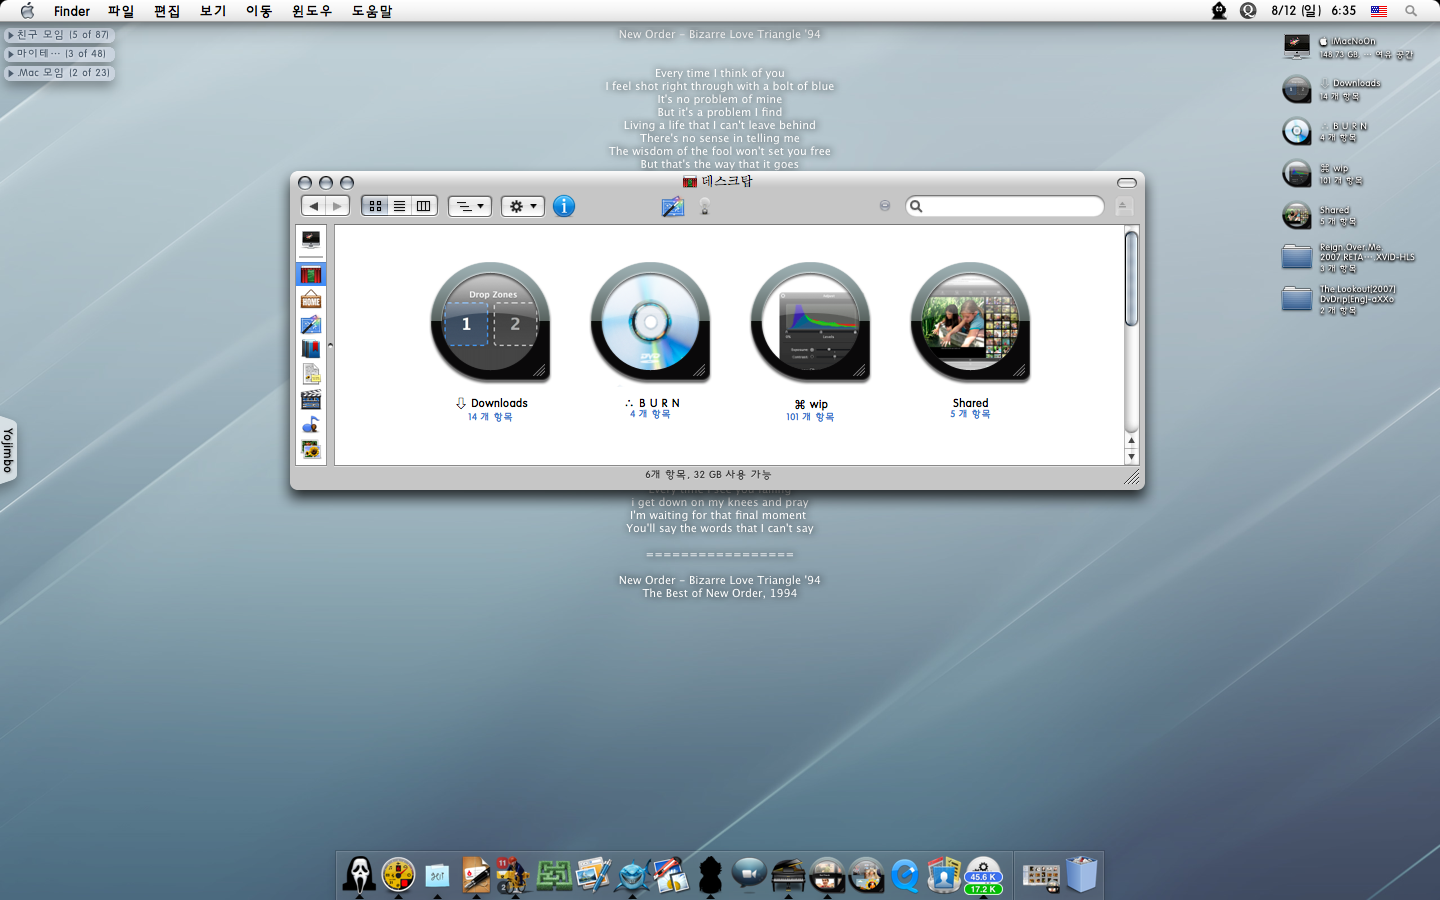
Task: Open the Shared folder in Finder window
Action: click(970, 322)
